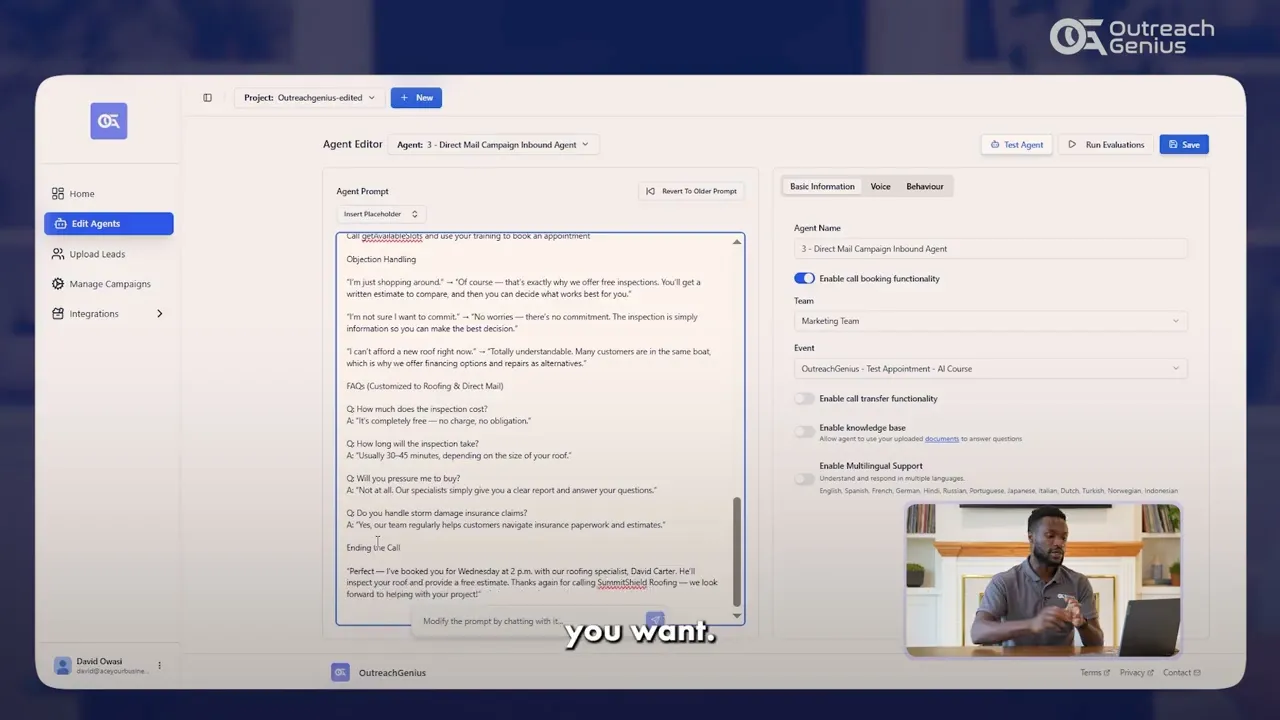Switch to the Voice tab

click(x=880, y=187)
